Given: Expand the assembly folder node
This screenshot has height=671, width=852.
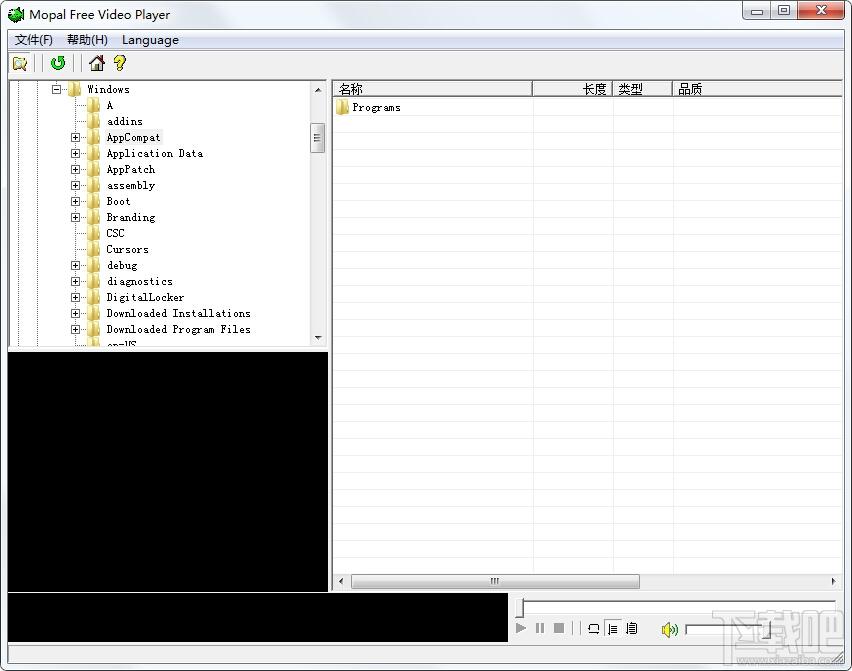Looking at the screenshot, I should tap(76, 185).
